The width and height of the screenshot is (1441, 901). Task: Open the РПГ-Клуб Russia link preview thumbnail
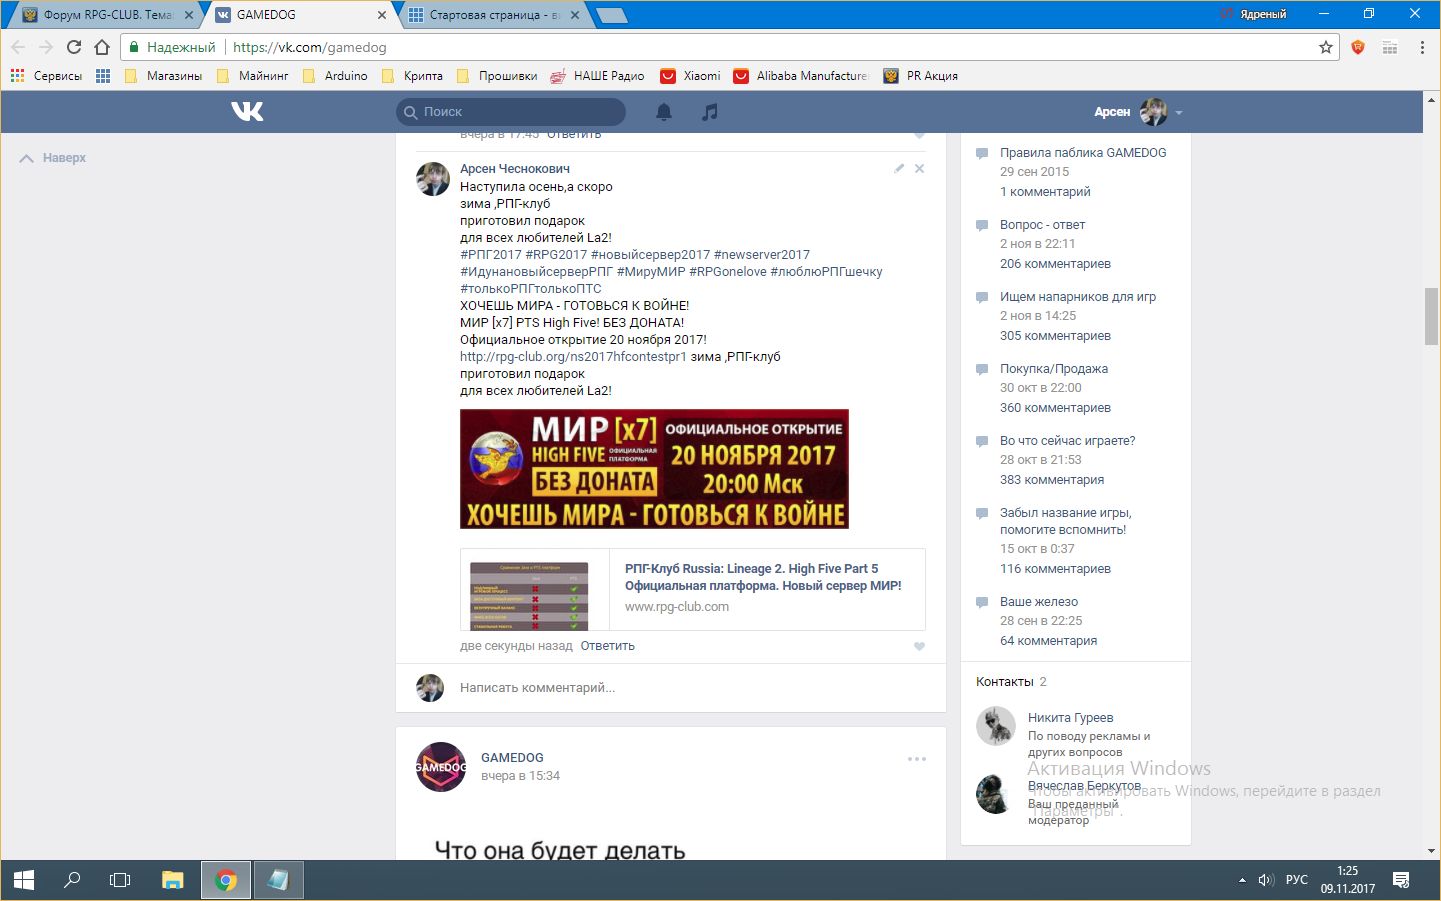[x=529, y=596]
